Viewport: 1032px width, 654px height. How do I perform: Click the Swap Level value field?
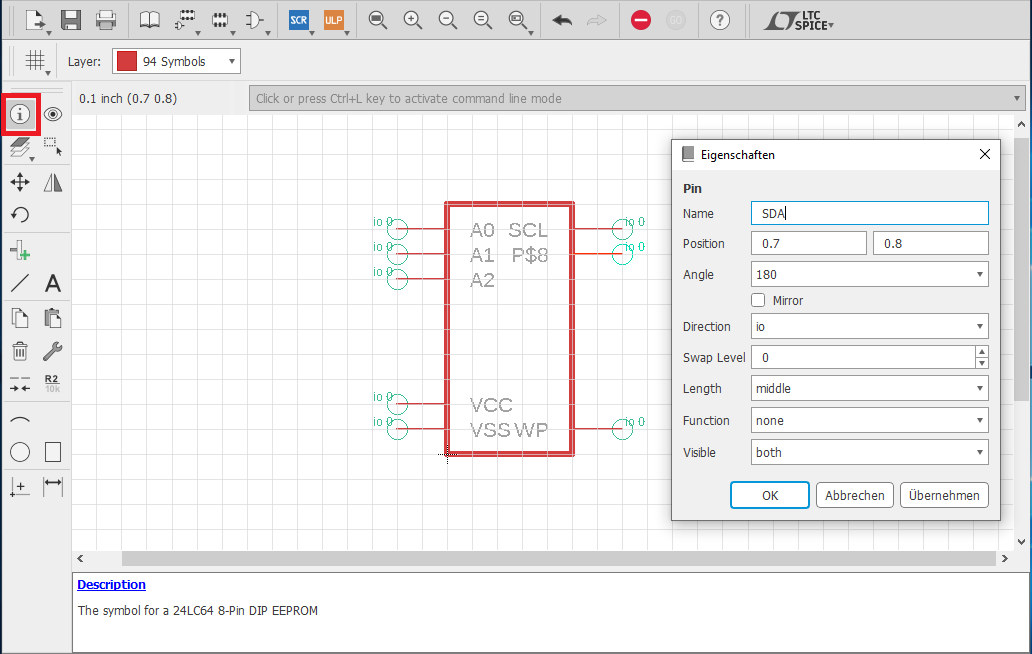click(x=863, y=357)
